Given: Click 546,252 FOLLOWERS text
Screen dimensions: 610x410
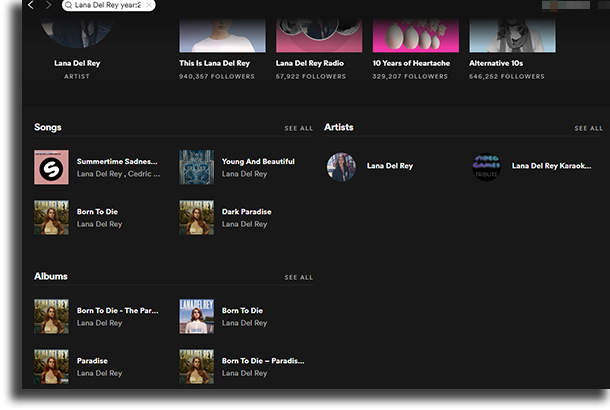Looking at the screenshot, I should tap(507, 77).
